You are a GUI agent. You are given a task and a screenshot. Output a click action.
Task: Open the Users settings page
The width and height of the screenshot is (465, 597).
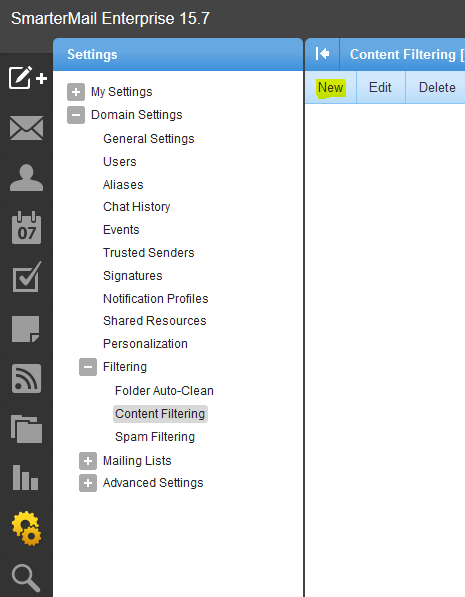click(x=120, y=162)
